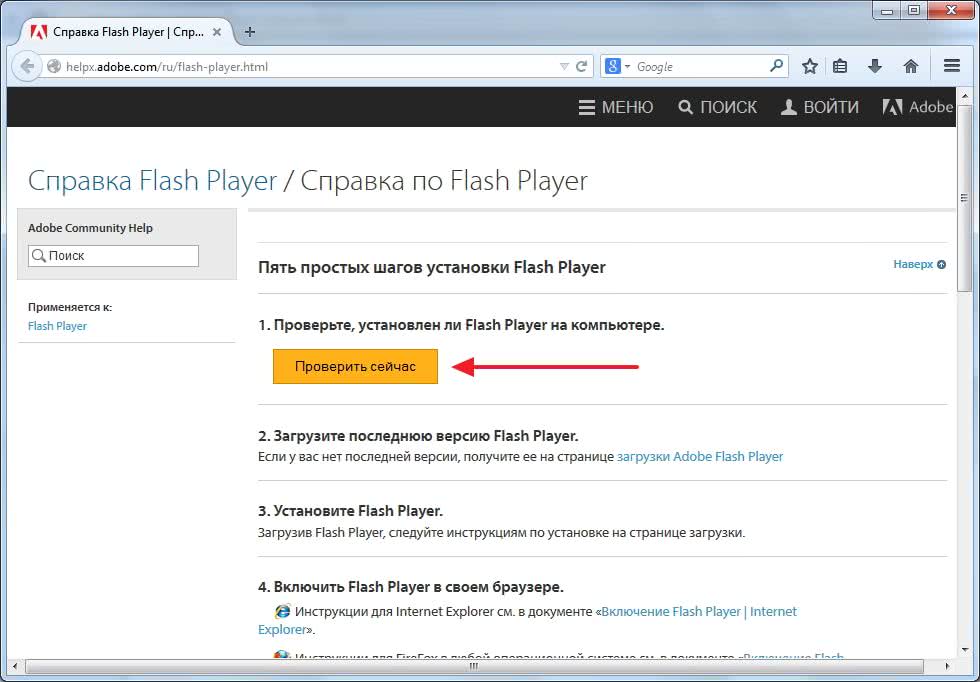Click step 3 heading Установите Flash Player

tap(350, 511)
